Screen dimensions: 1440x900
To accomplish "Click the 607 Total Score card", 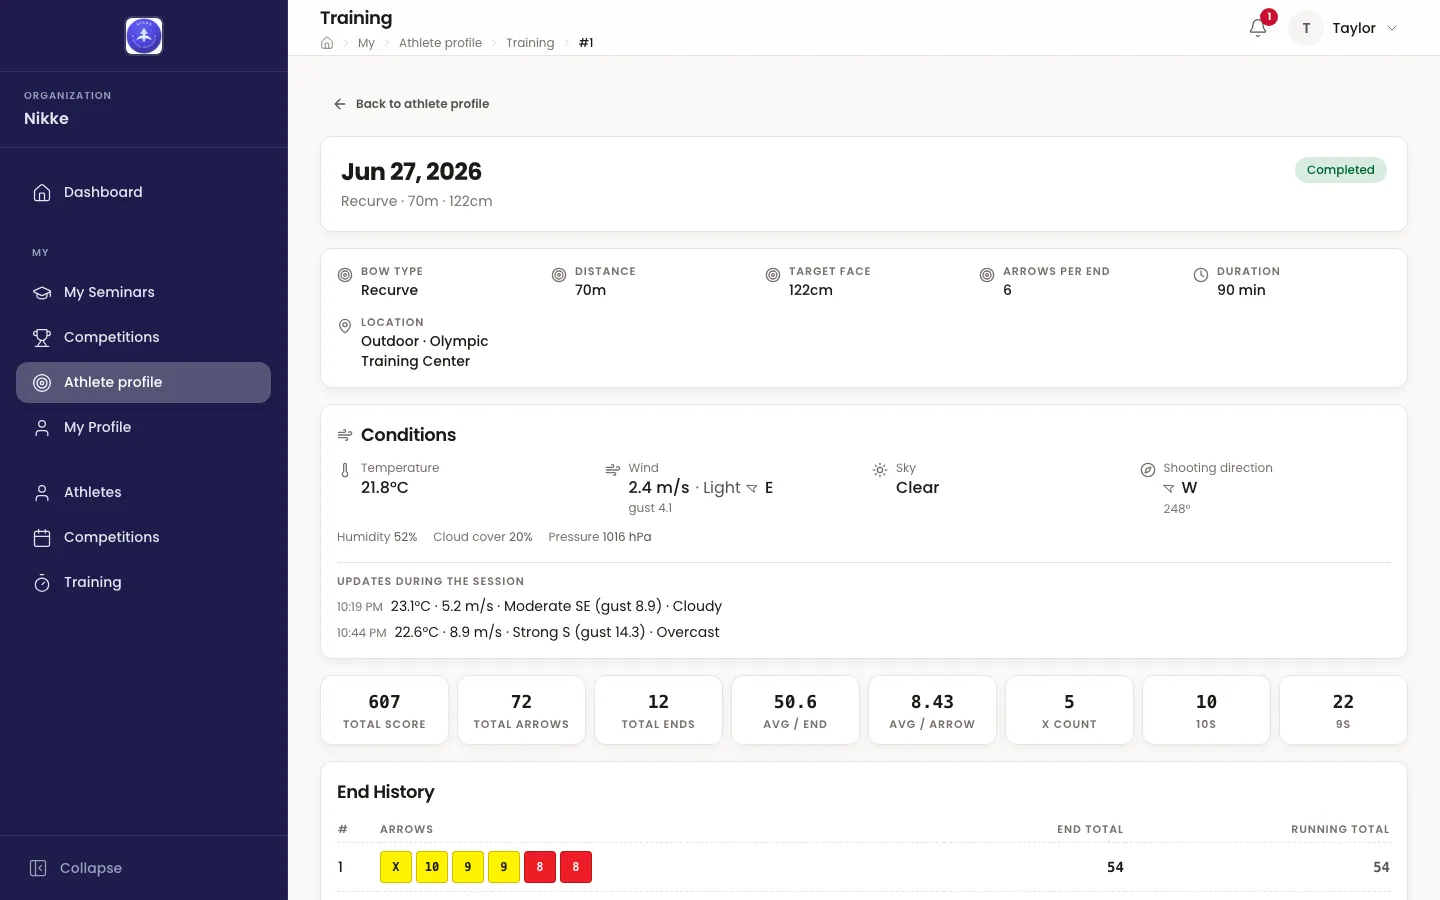I will pyautogui.click(x=384, y=710).
